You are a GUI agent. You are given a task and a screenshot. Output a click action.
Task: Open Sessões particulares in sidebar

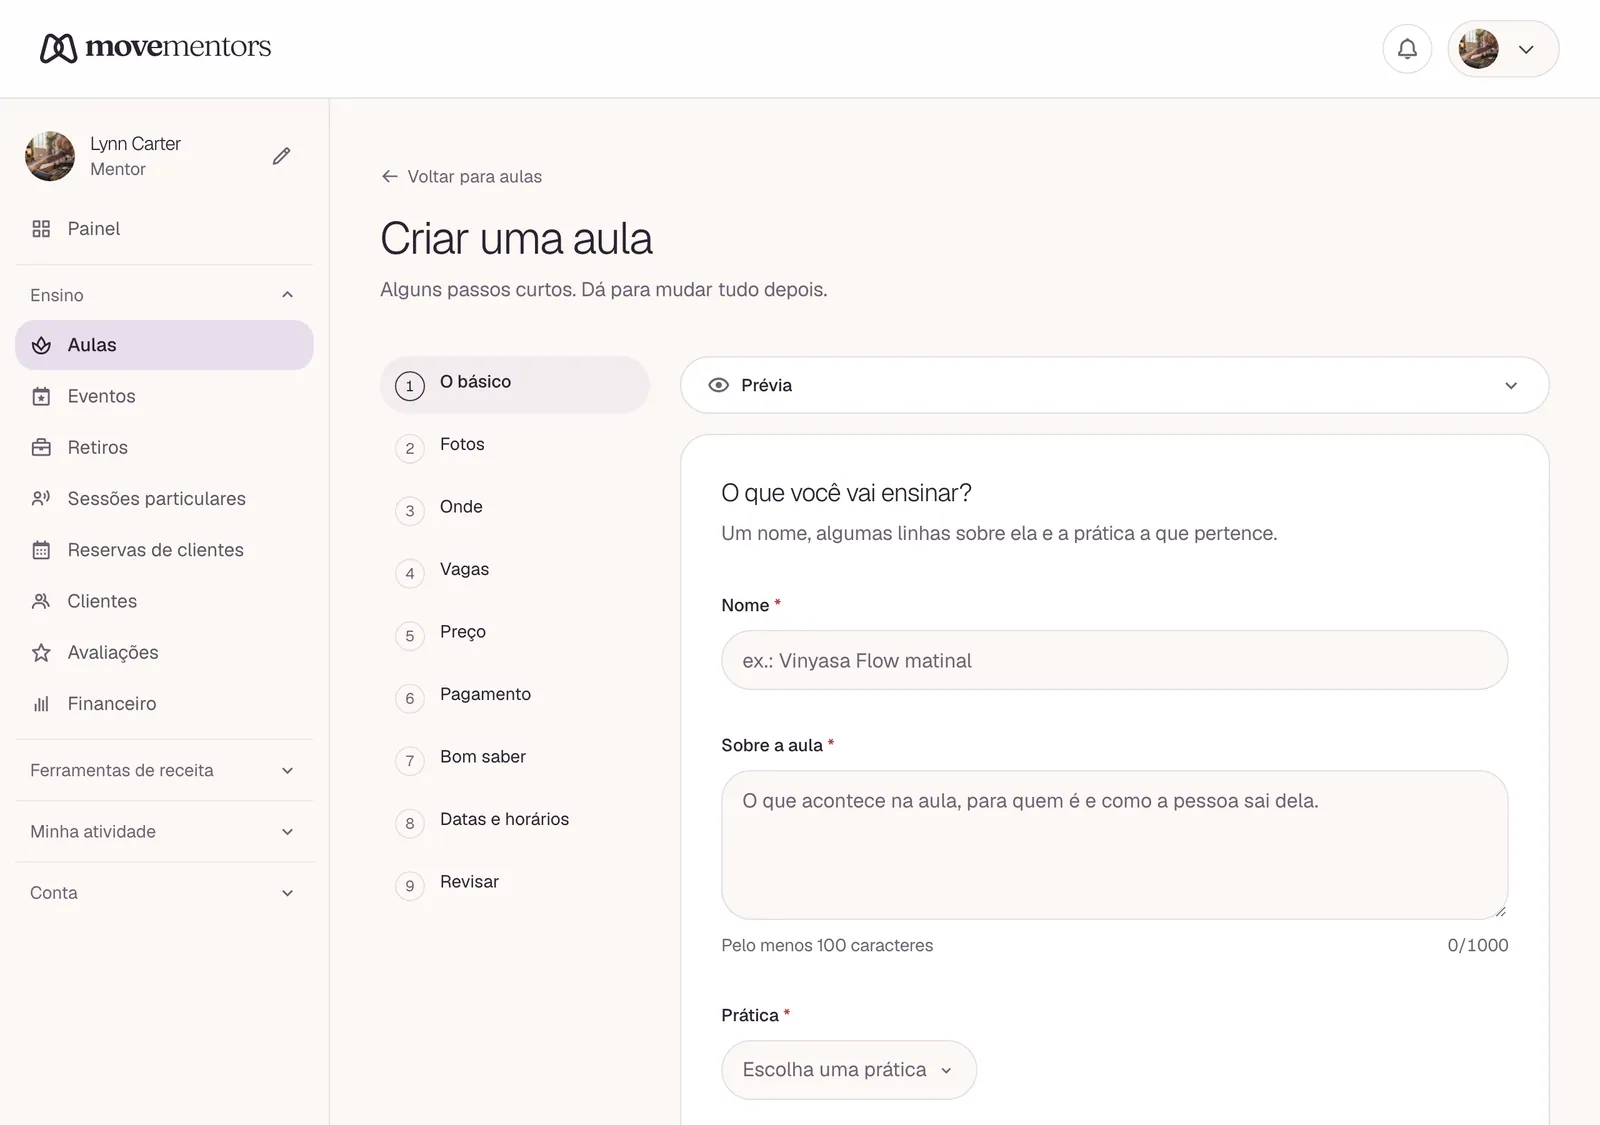point(164,499)
